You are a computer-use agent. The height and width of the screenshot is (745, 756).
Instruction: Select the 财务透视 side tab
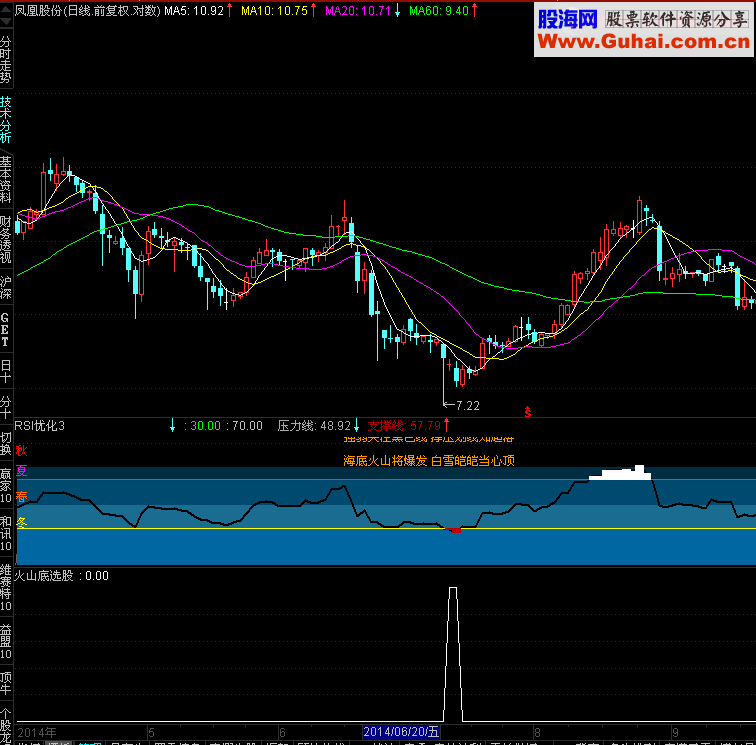click(x=6, y=240)
